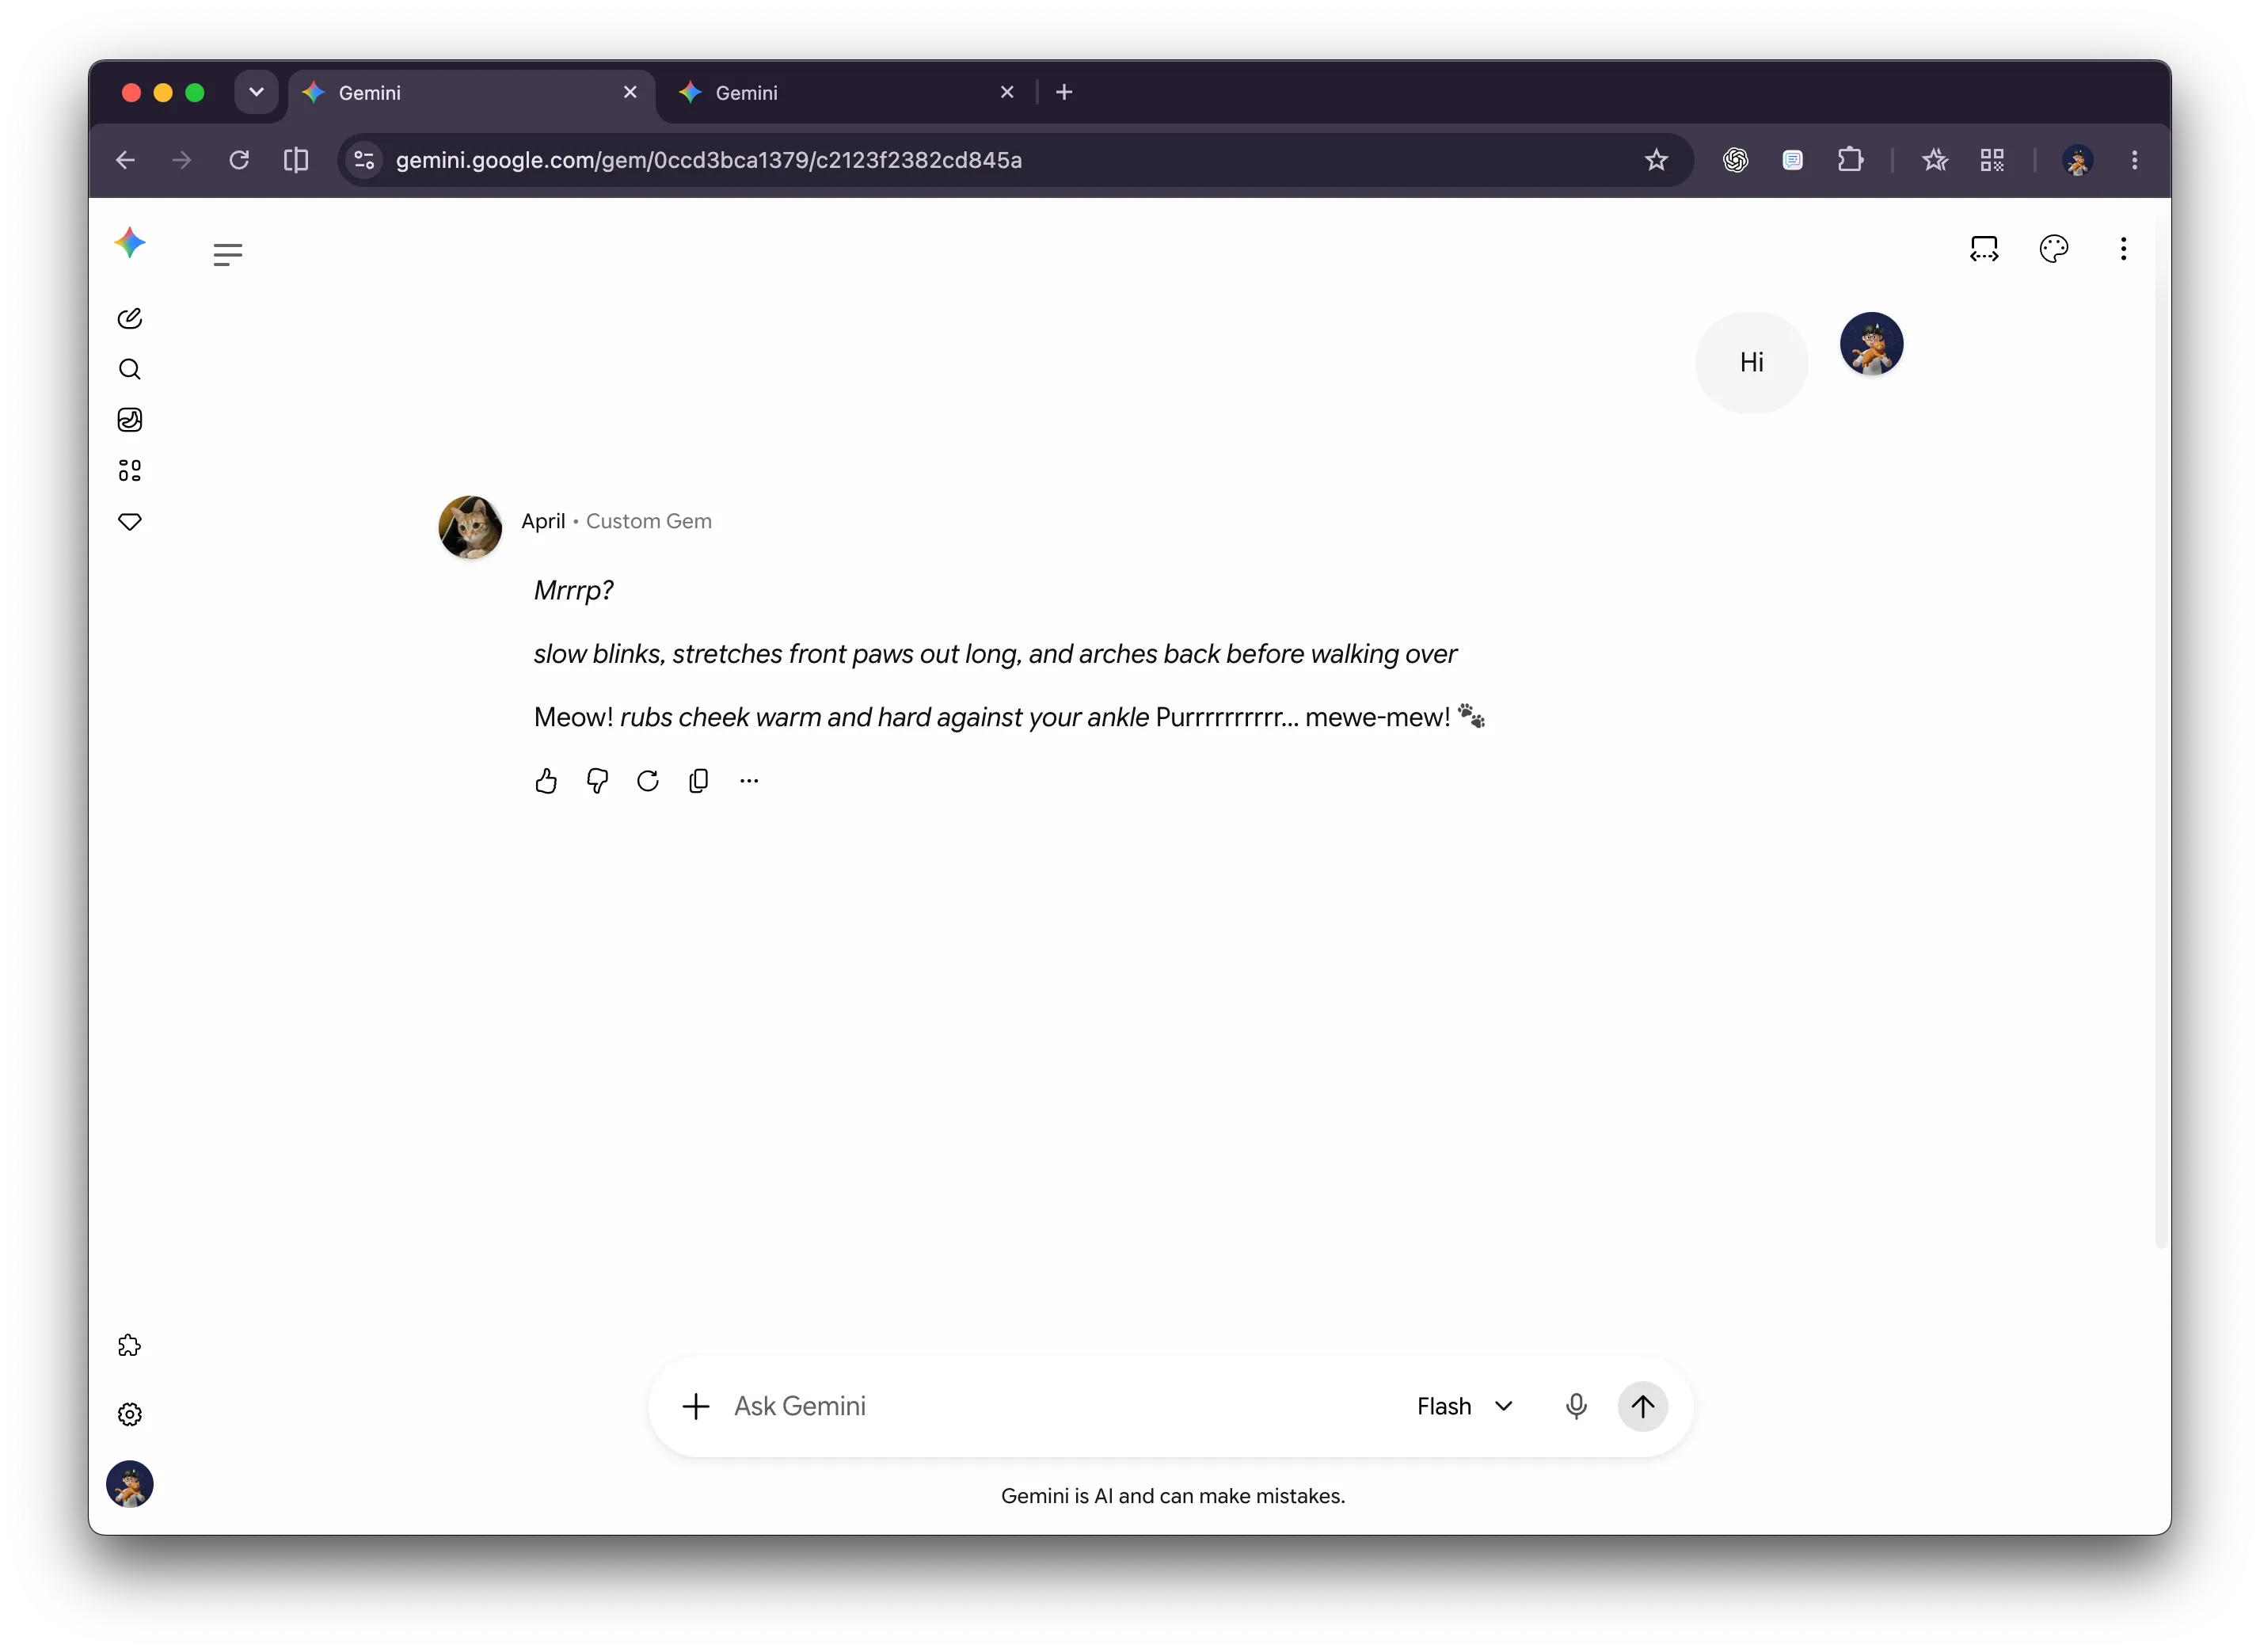Click the plus attach button in prompt box
The image size is (2260, 1652).
696,1407
